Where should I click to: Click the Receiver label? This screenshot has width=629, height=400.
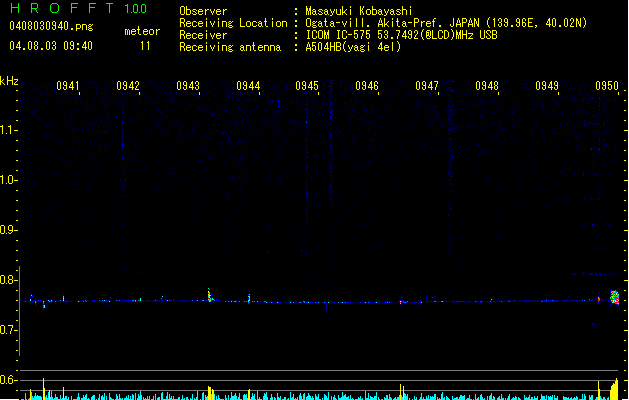click(203, 35)
